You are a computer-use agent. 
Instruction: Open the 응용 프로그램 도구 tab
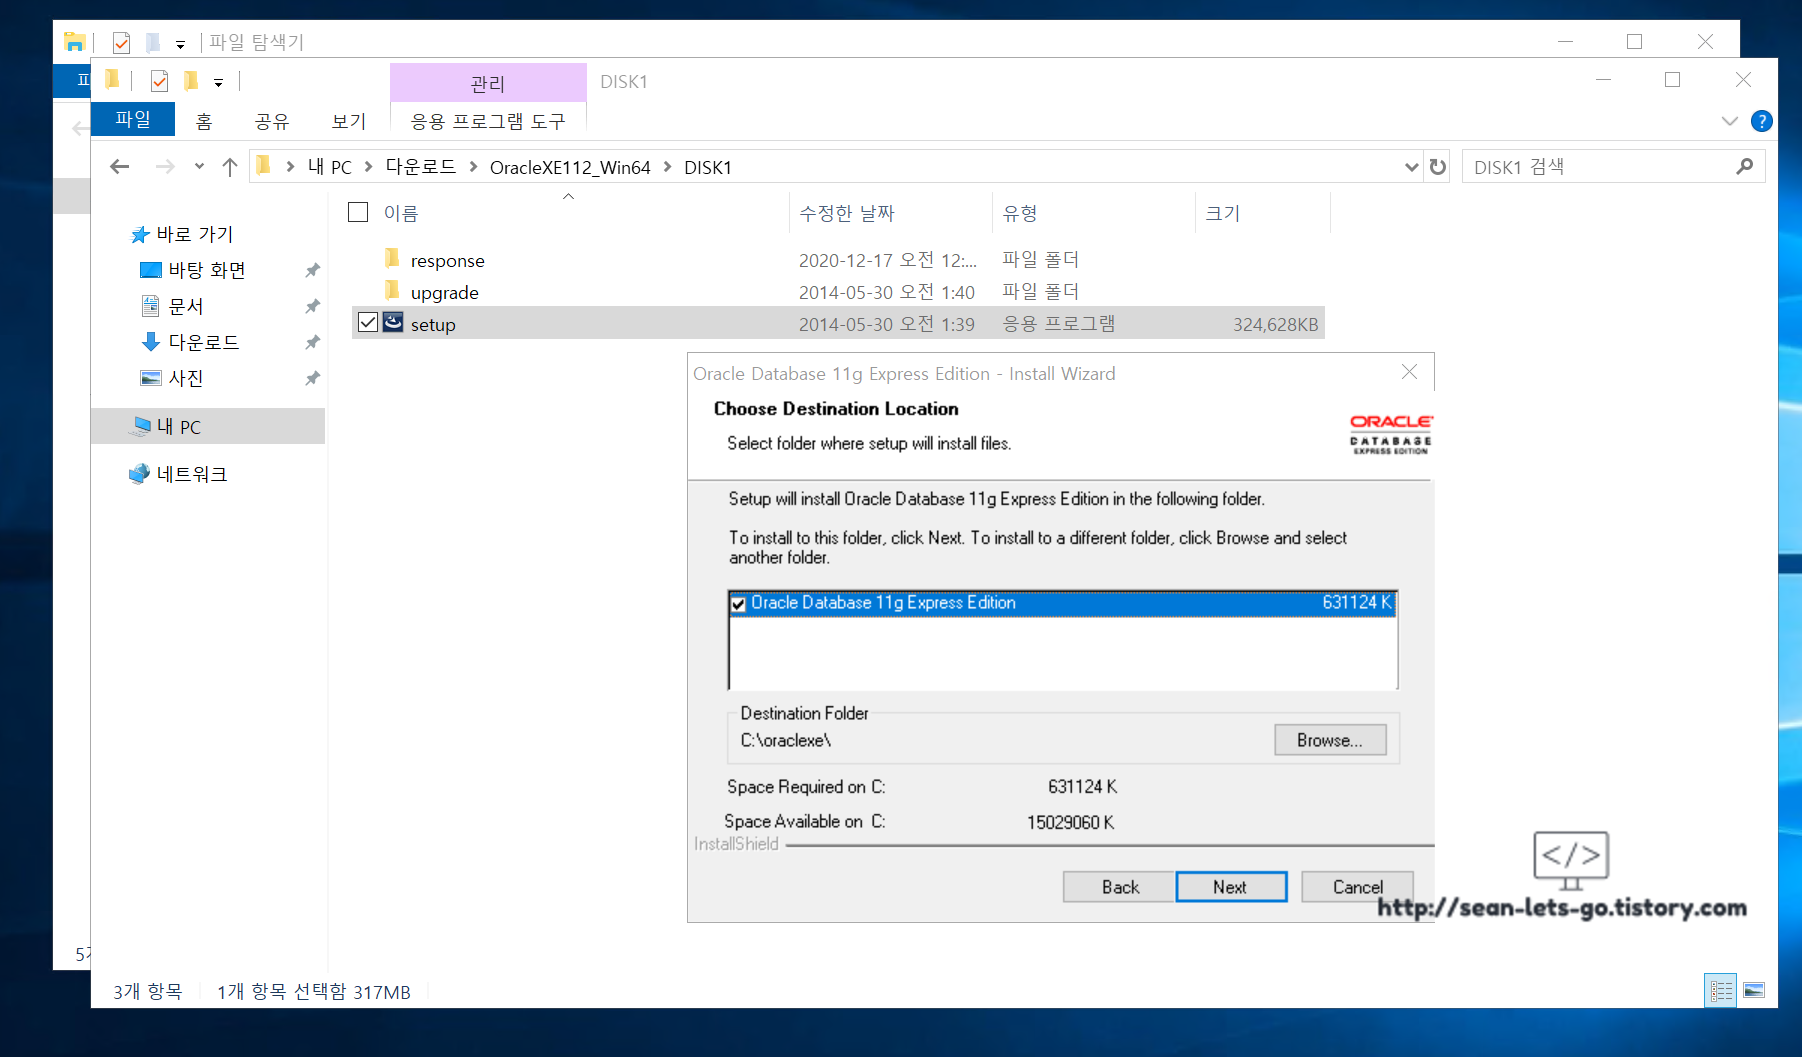point(488,121)
